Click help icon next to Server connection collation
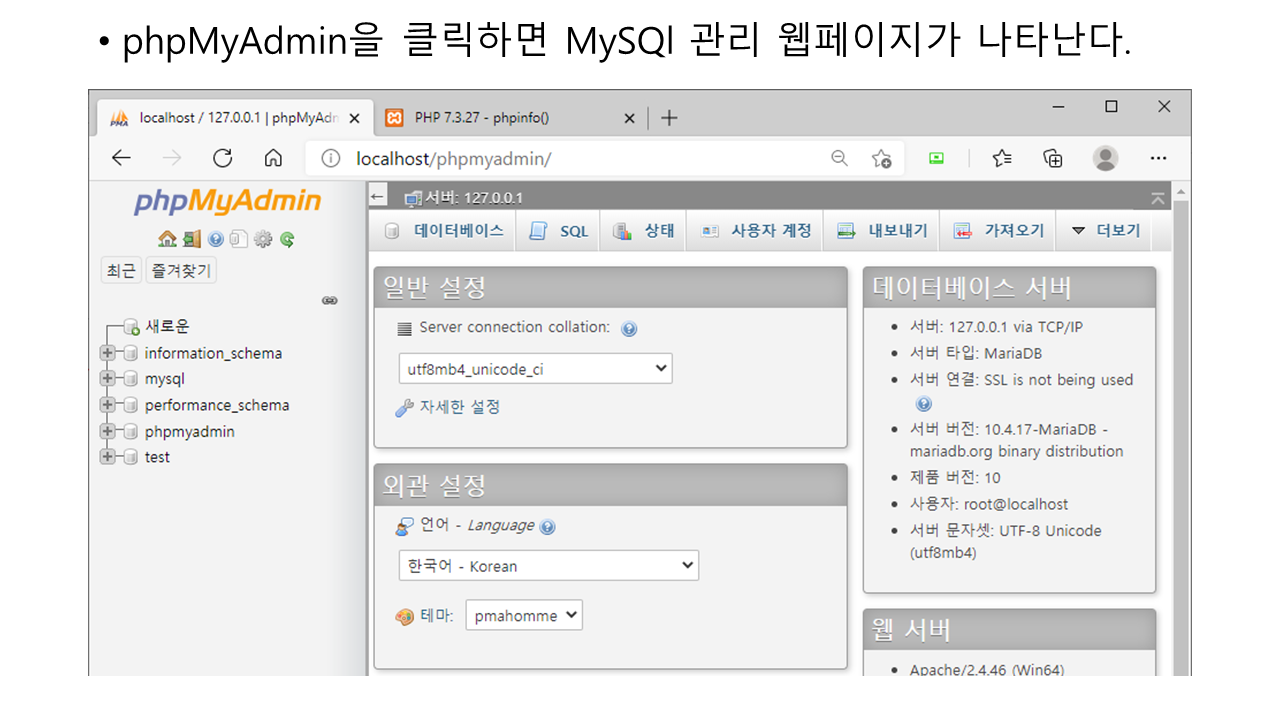1280x720 pixels. tap(629, 329)
